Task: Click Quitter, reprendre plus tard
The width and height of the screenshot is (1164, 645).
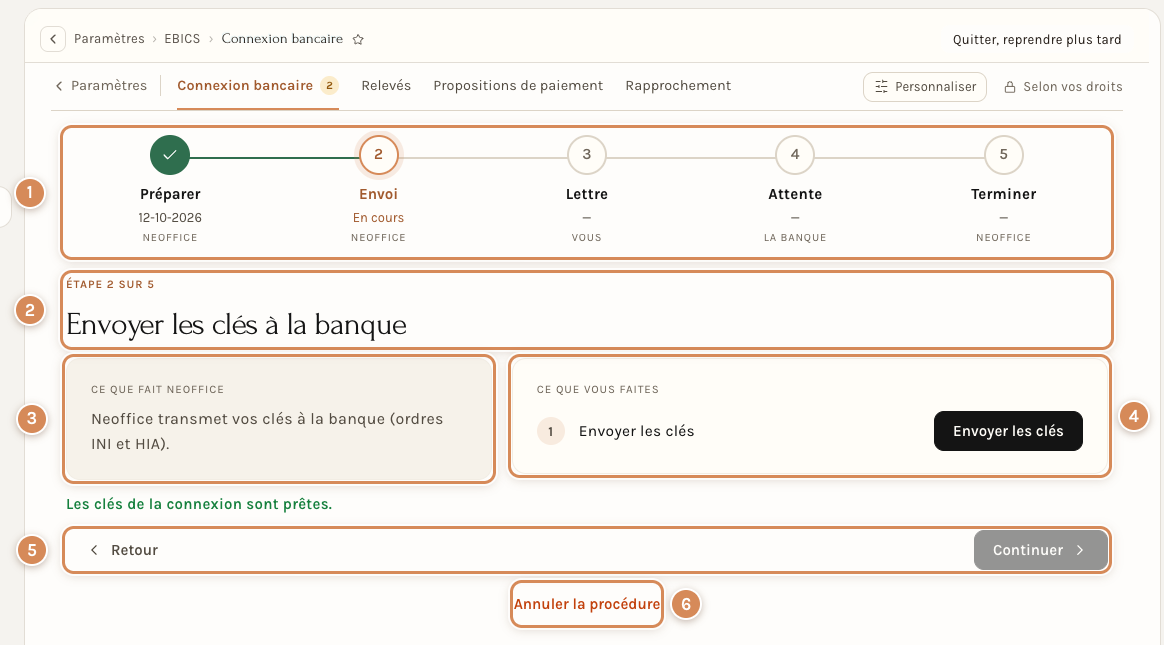Action: [x=1037, y=39]
